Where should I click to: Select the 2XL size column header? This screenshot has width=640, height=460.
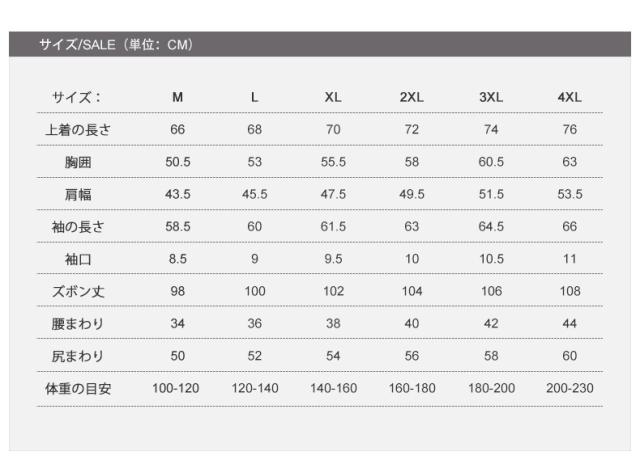[x=412, y=97]
